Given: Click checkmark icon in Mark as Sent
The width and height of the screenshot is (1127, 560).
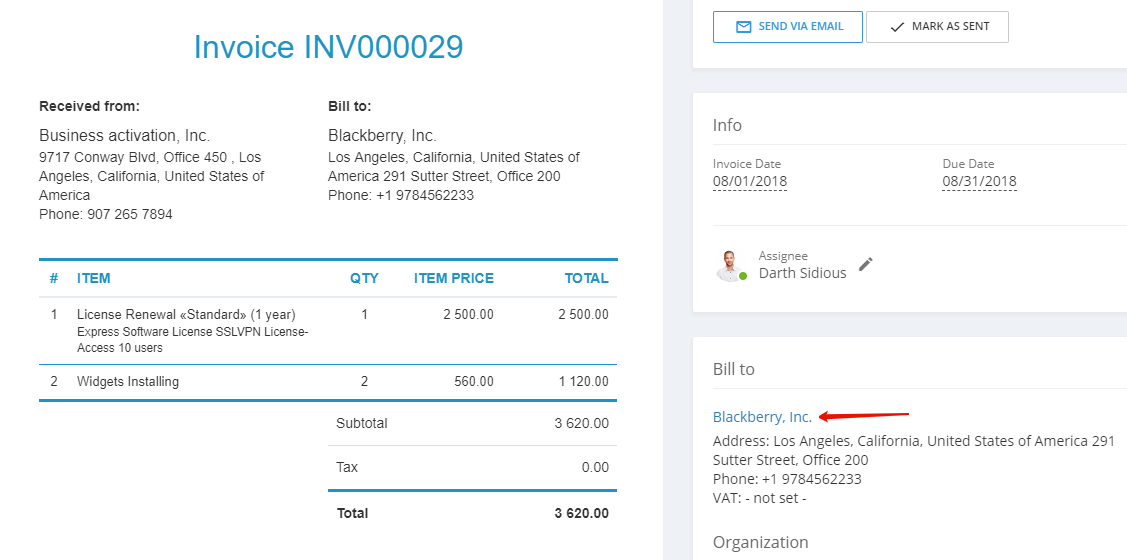Looking at the screenshot, I should tap(896, 27).
